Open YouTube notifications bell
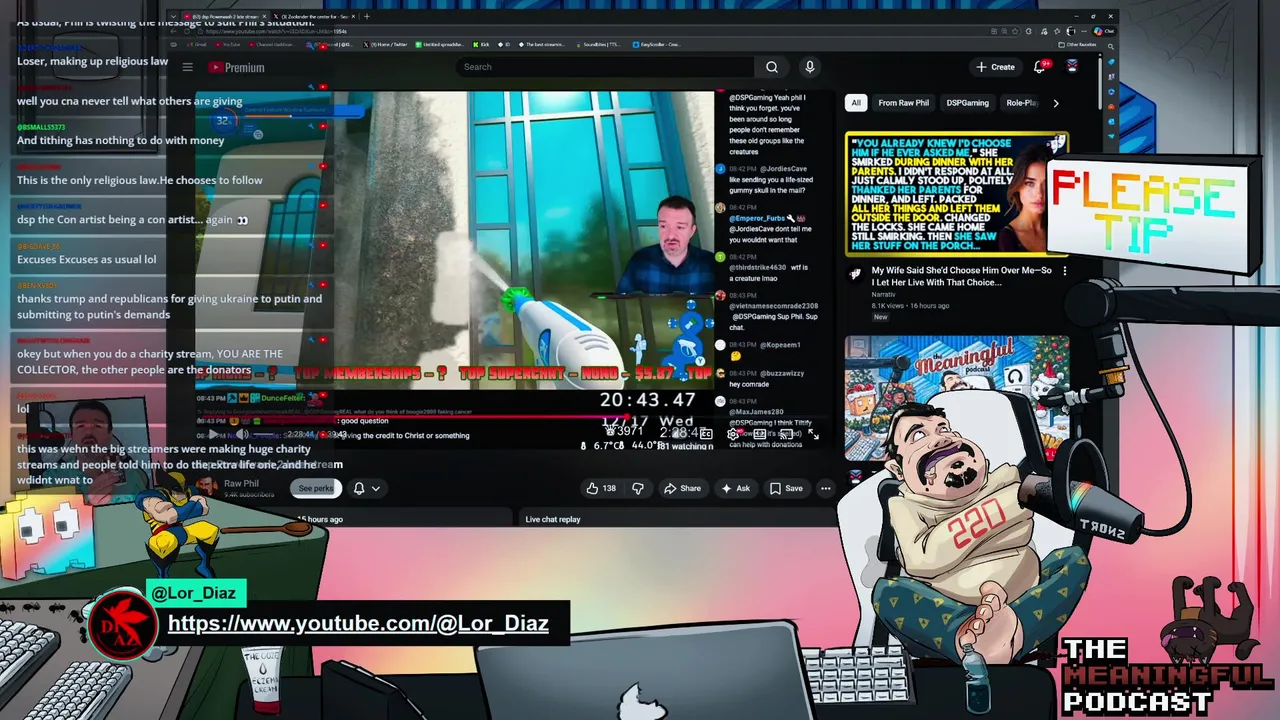Viewport: 1280px width, 720px height. 1041,66
